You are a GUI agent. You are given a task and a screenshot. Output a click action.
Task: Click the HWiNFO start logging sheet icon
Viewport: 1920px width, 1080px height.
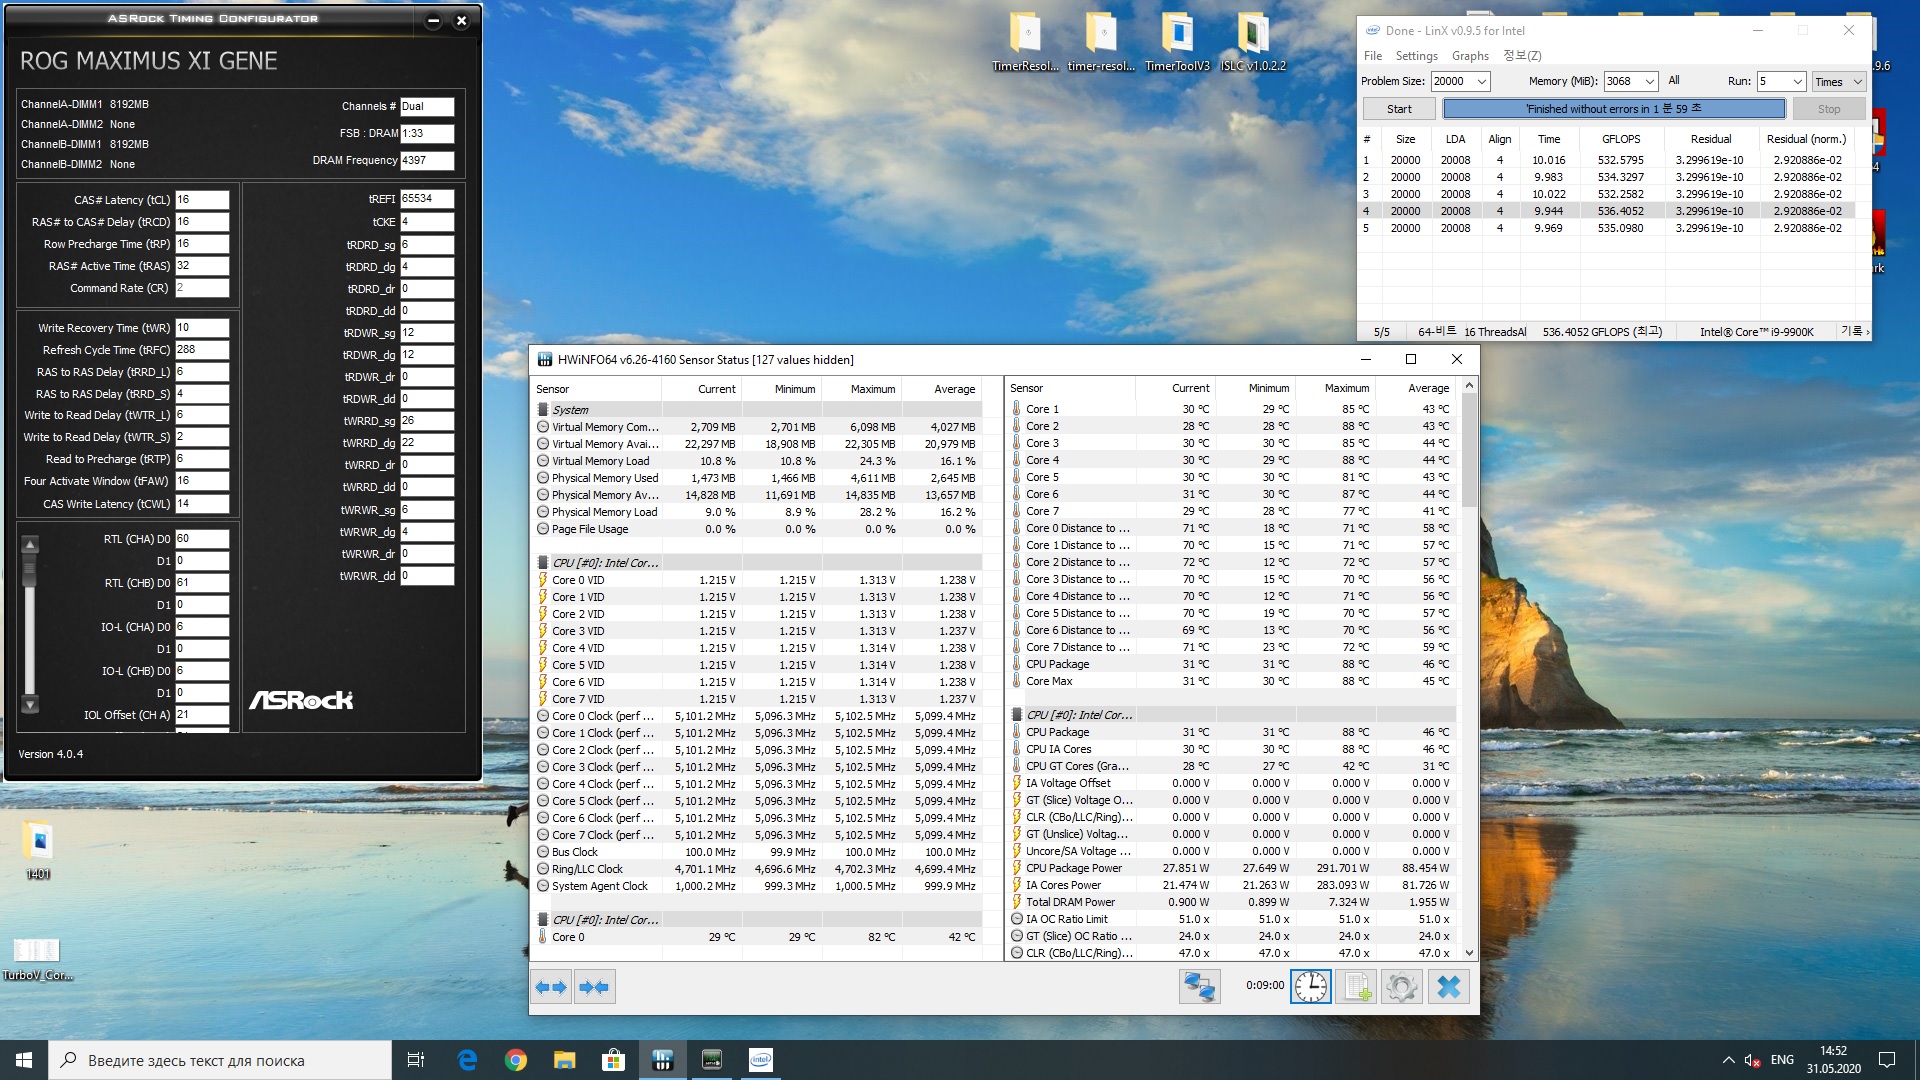click(1356, 987)
